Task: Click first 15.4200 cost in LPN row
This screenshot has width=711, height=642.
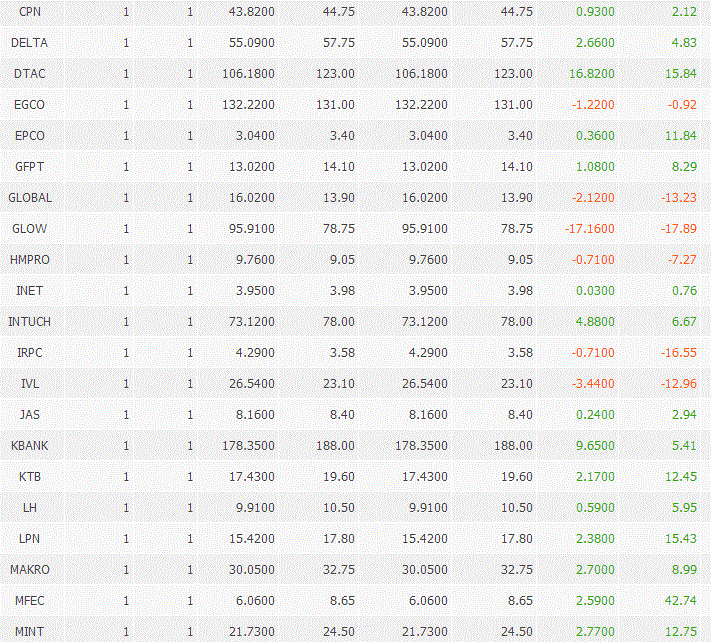Action: tap(252, 539)
